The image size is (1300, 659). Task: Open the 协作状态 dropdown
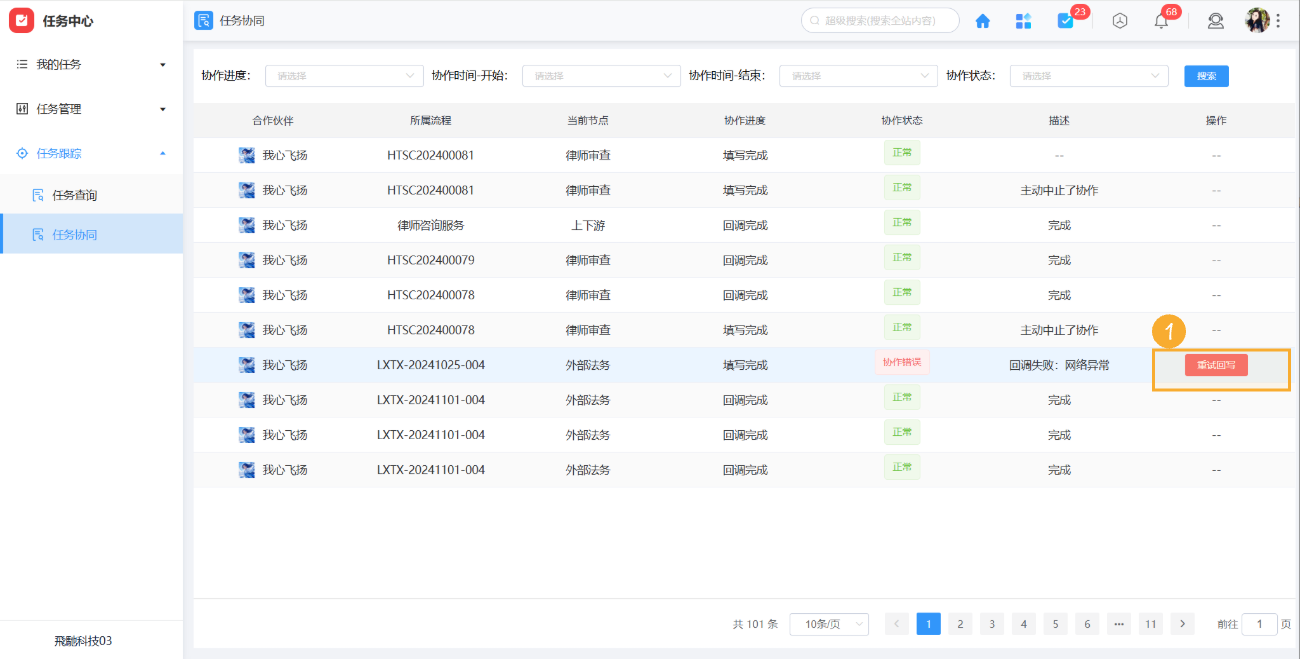(x=1089, y=75)
